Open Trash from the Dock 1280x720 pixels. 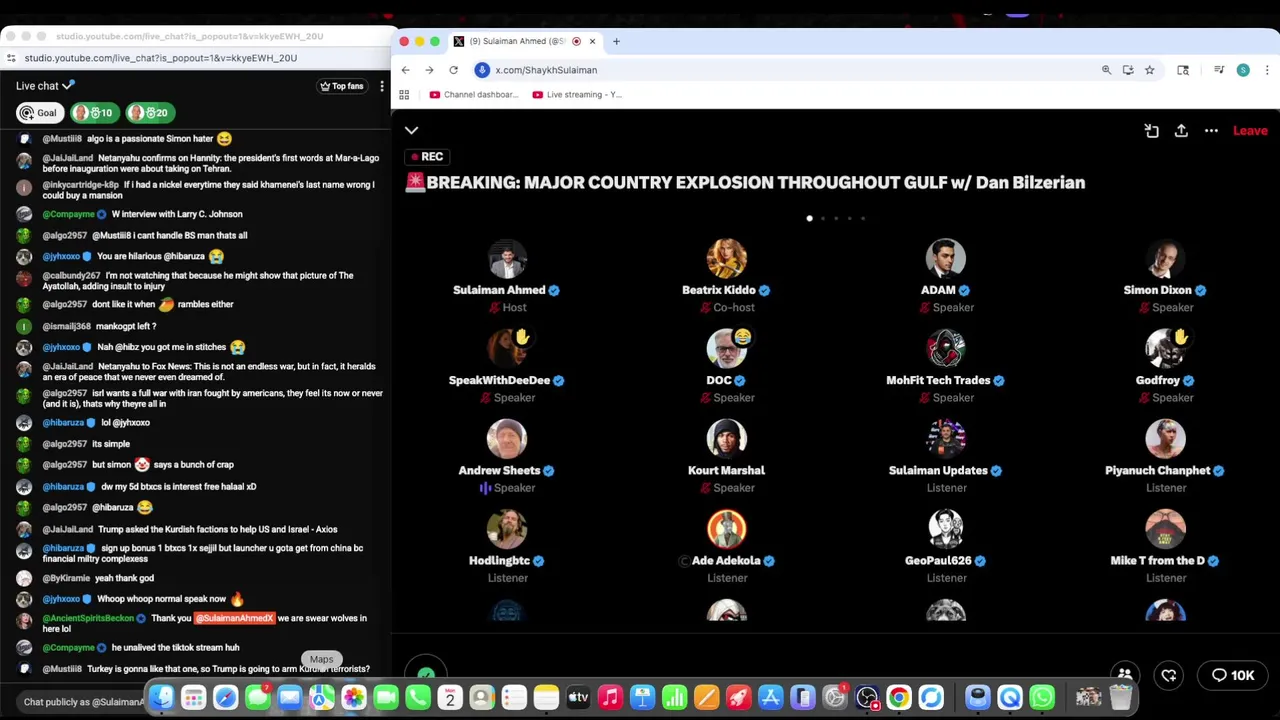tap(1120, 697)
